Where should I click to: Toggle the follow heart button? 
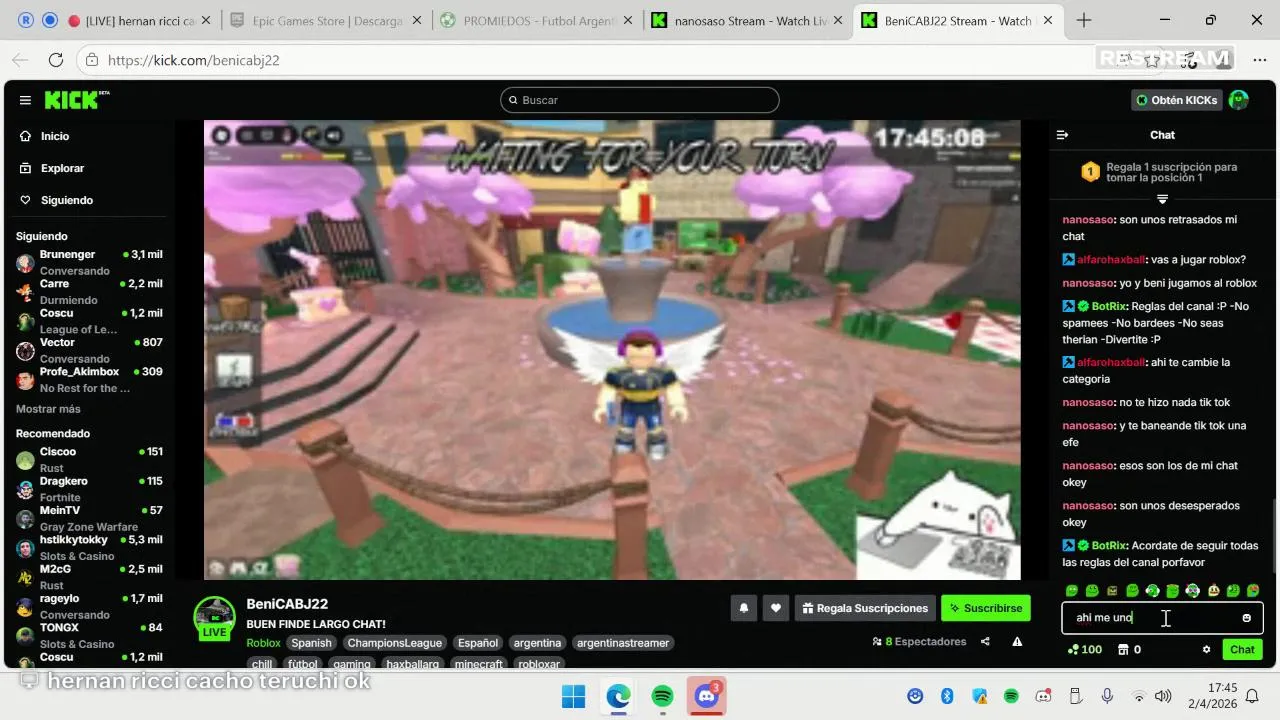pyautogui.click(x=775, y=608)
